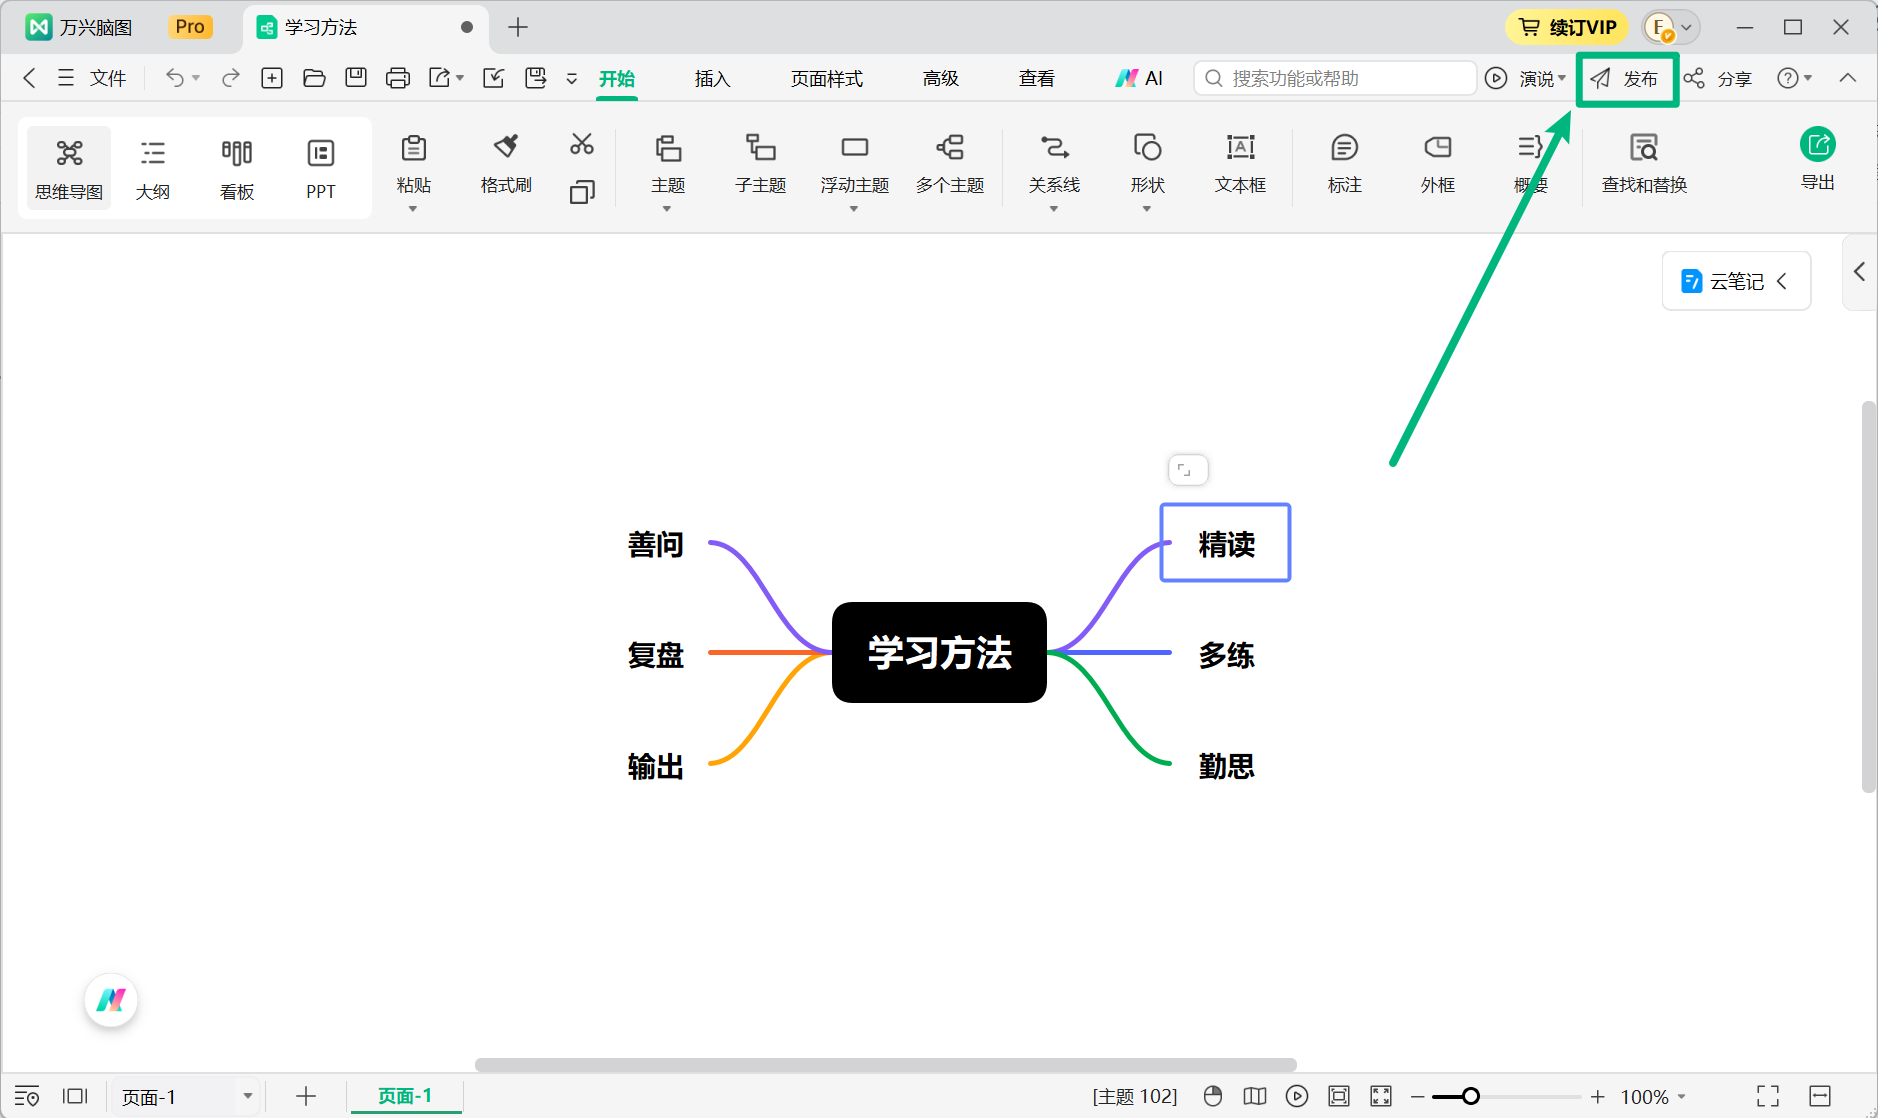Add a Relationship line (关系线)

tap(1054, 163)
